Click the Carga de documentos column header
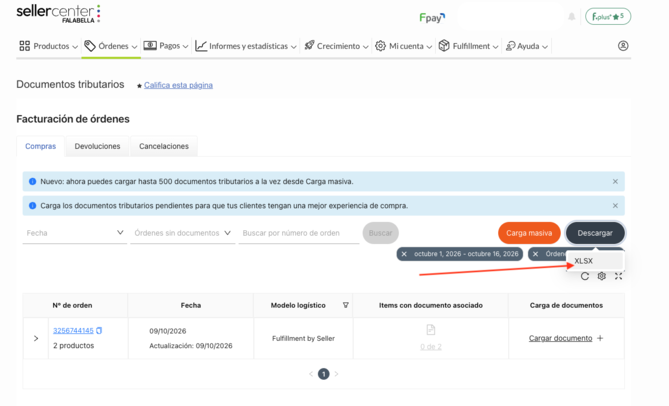Image resolution: width=669 pixels, height=406 pixels. click(x=566, y=305)
